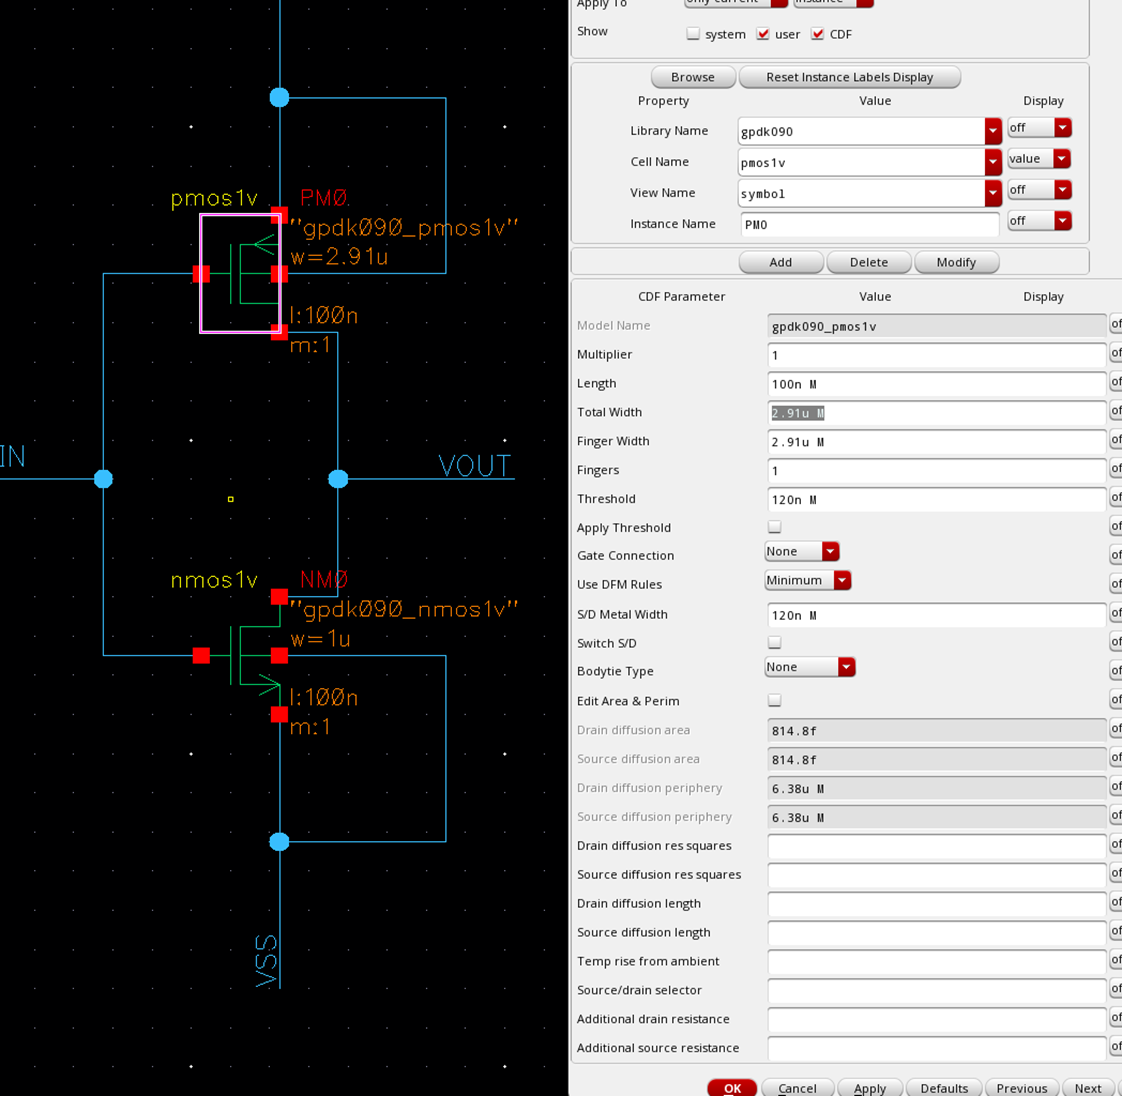
Task: Click the Modify property button
Action: [956, 262]
